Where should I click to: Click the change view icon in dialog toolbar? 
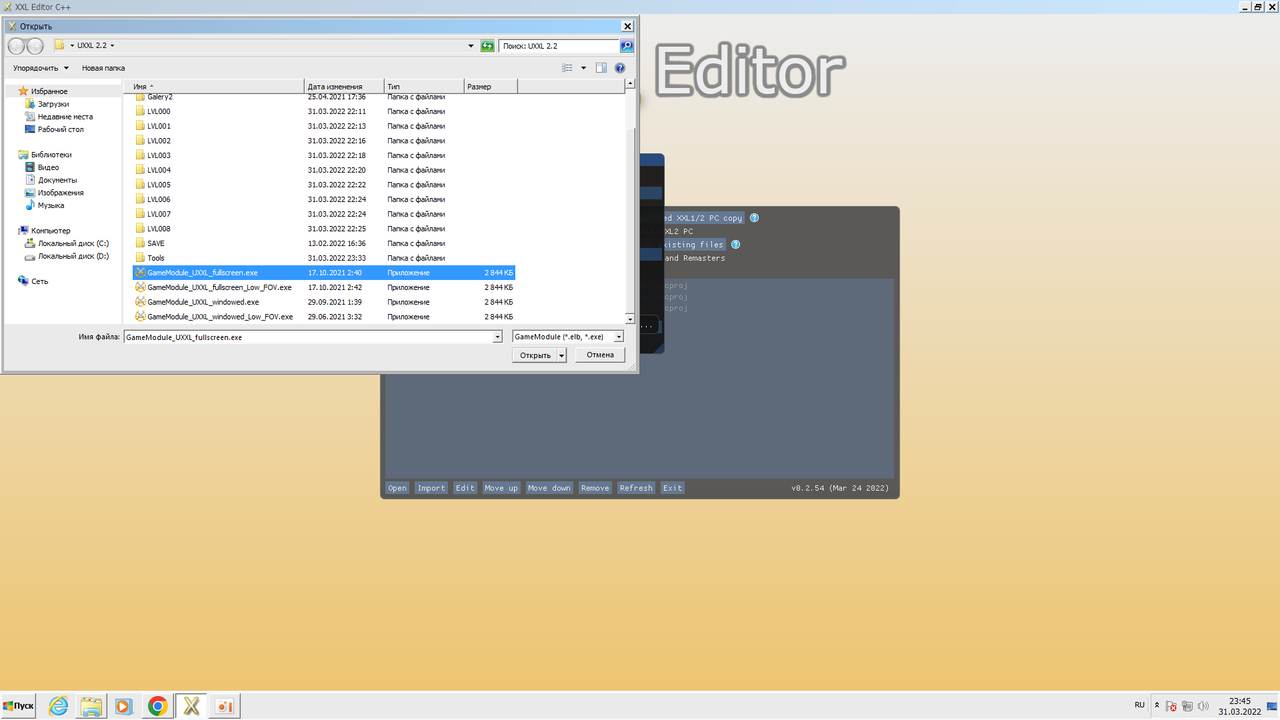click(567, 68)
